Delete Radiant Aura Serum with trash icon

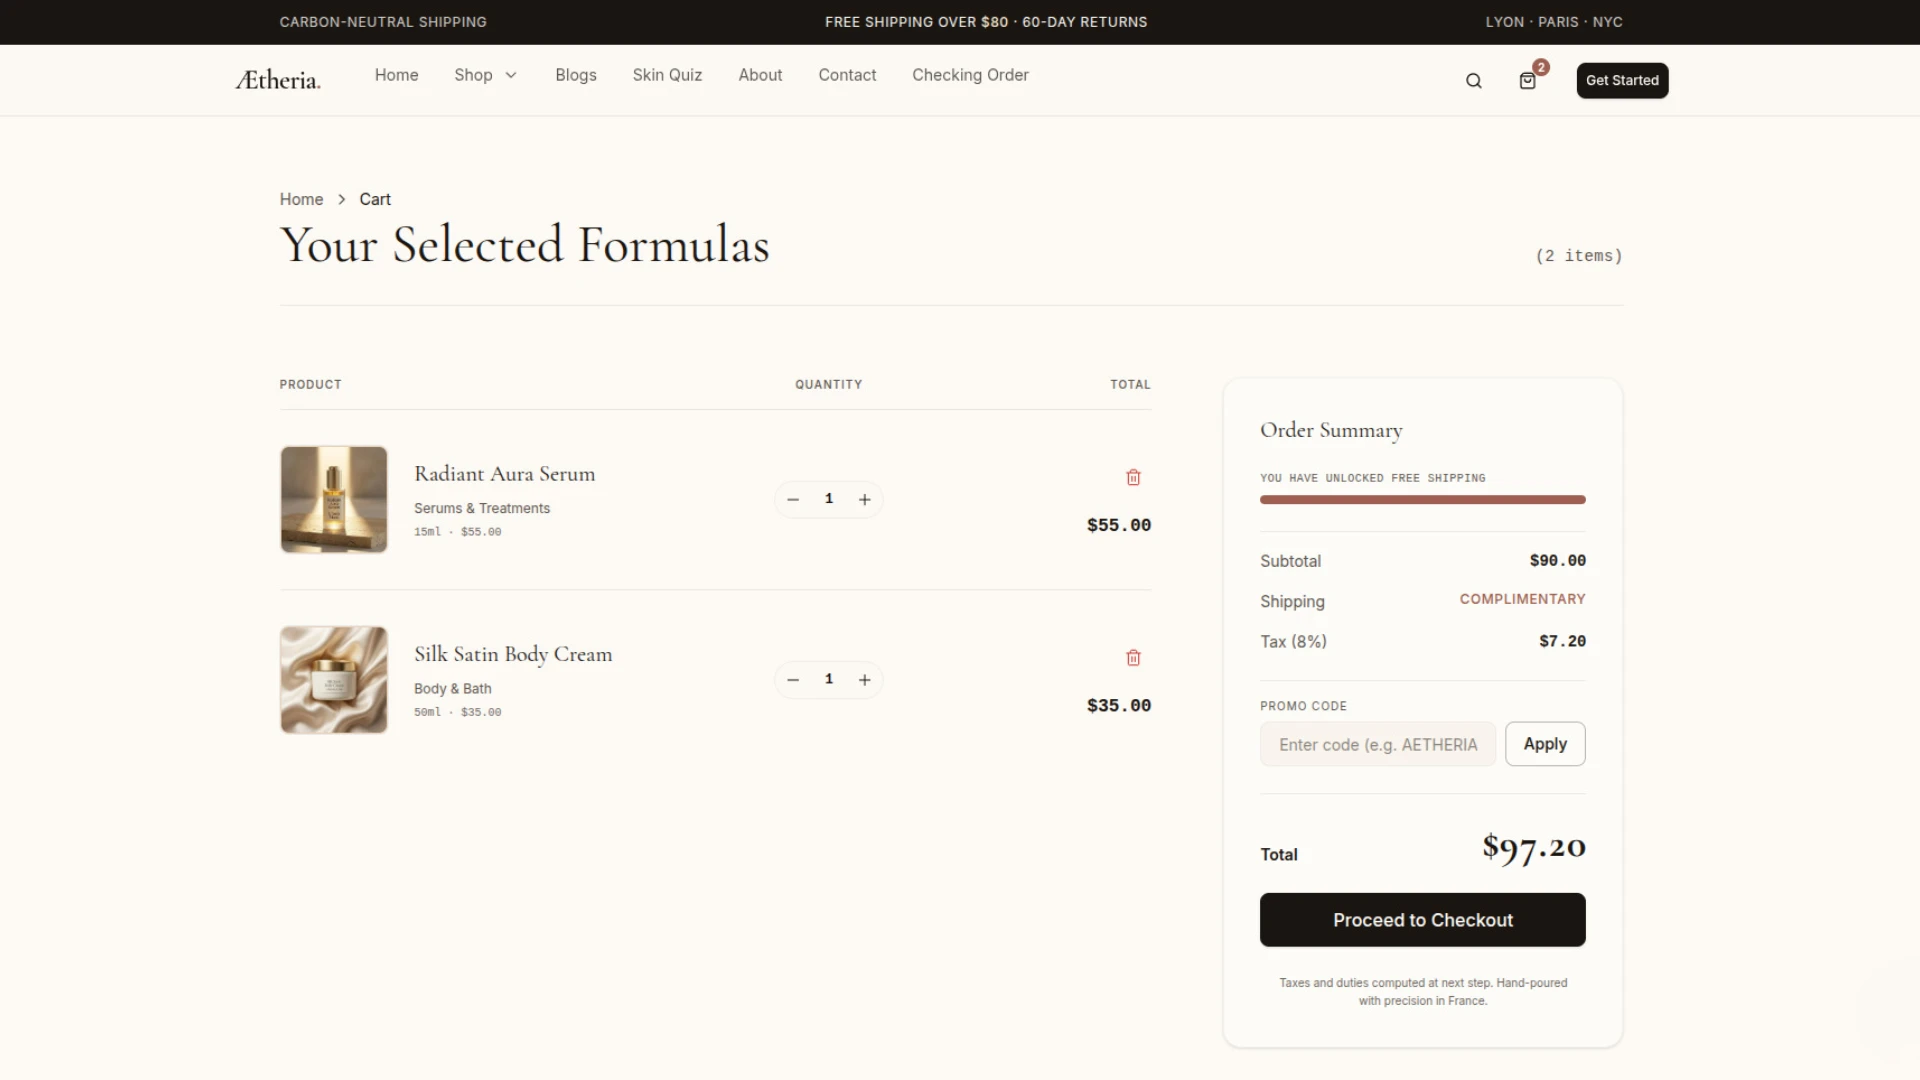pos(1133,478)
